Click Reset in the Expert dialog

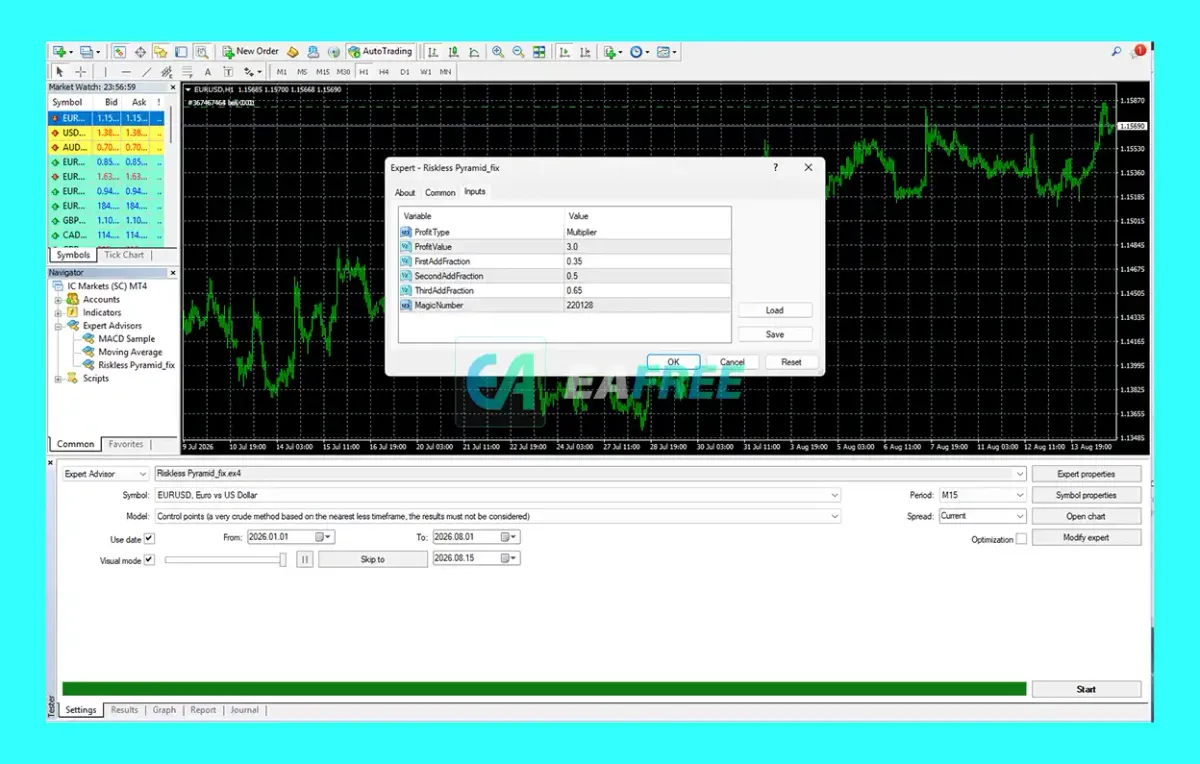(791, 362)
